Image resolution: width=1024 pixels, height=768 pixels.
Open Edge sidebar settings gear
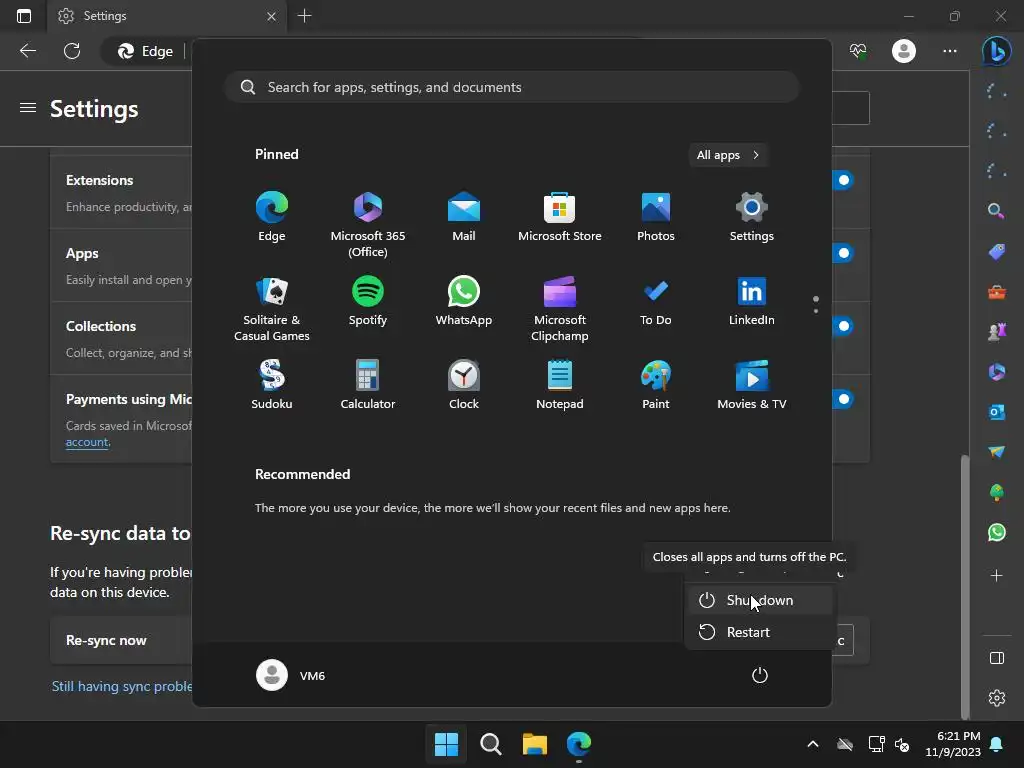(997, 697)
